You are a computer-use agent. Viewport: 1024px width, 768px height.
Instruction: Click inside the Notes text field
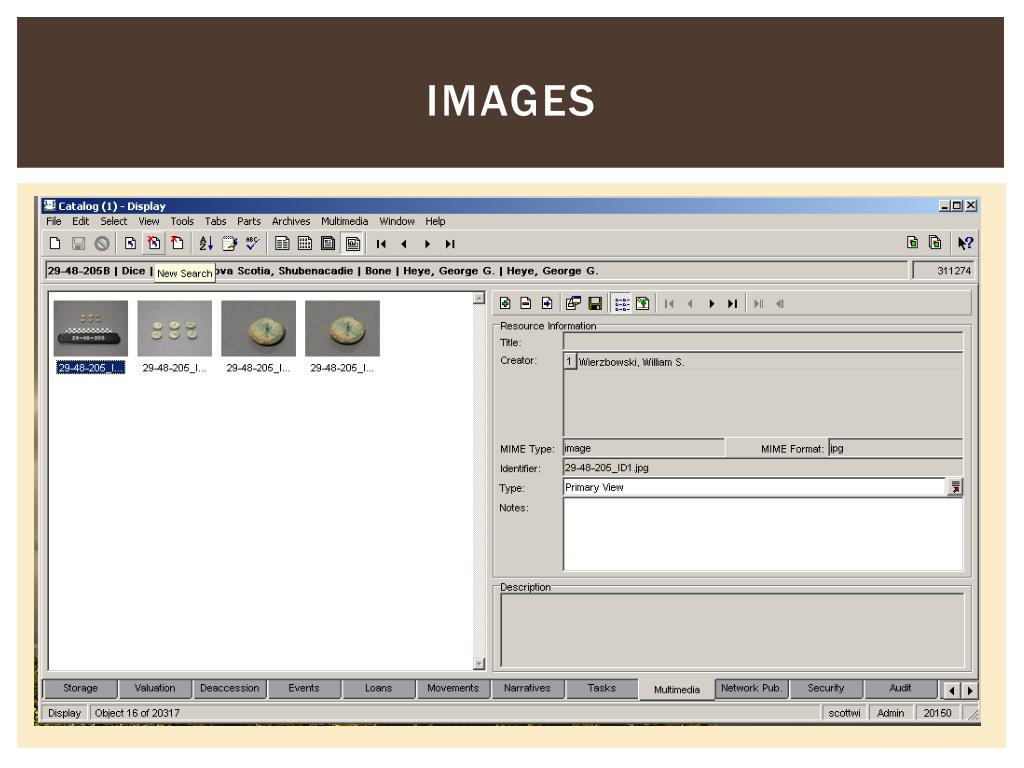(762, 533)
